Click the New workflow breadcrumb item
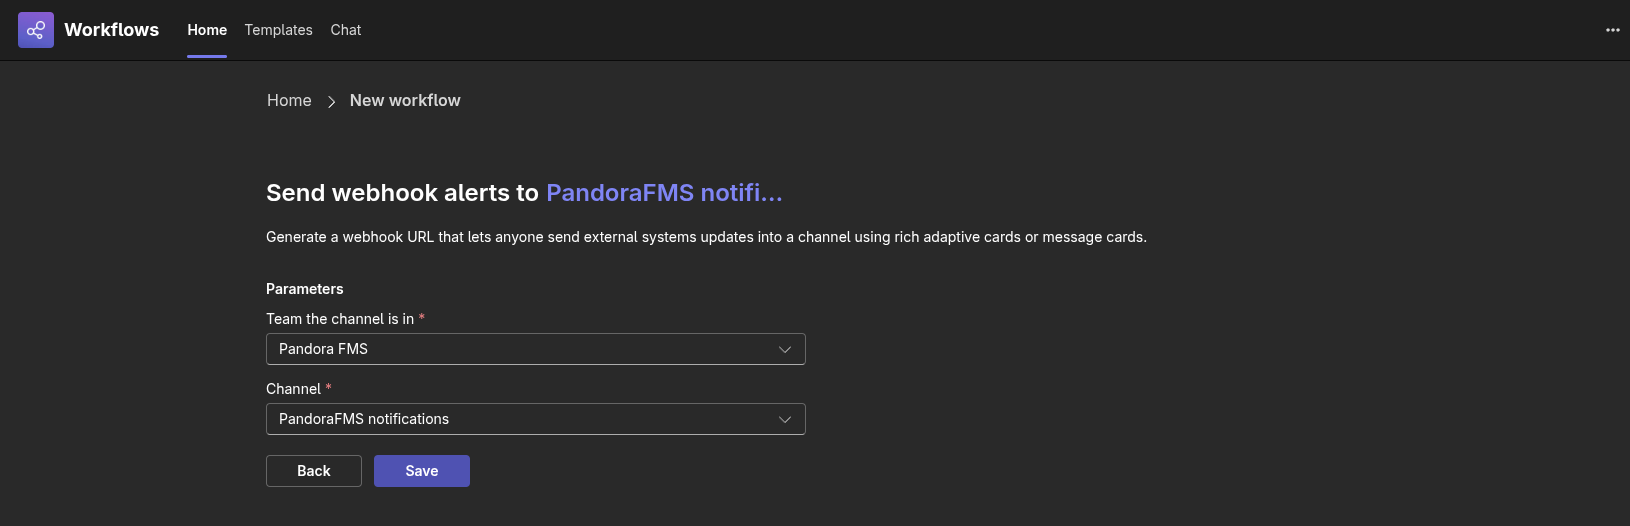This screenshot has width=1630, height=526. [405, 100]
